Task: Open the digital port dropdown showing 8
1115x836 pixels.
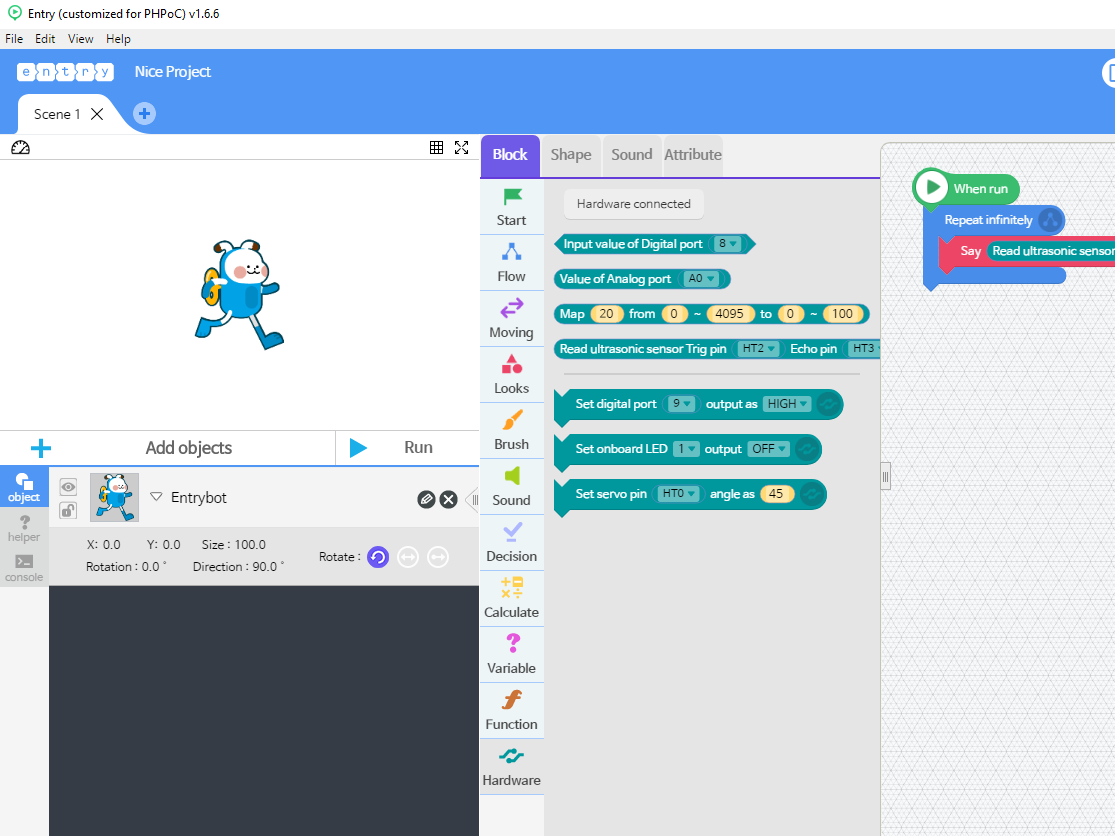Action: pyautogui.click(x=729, y=243)
